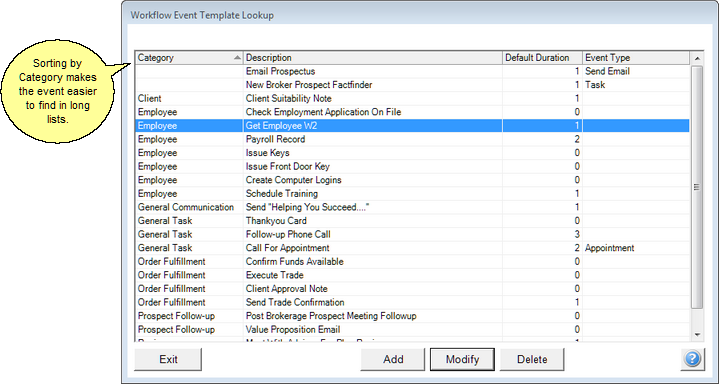This screenshot has height=384, width=719.
Task: Select Call For Appointment row
Action: 412,248
